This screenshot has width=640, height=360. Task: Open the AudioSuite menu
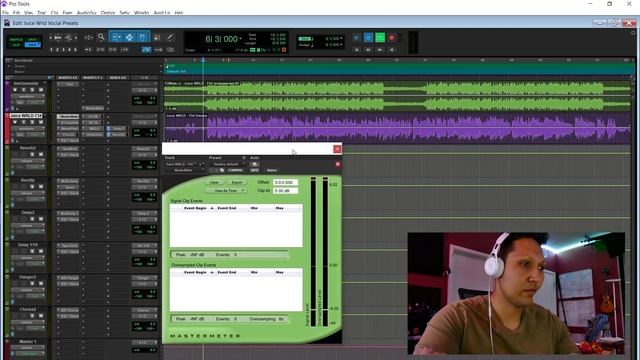coord(87,13)
